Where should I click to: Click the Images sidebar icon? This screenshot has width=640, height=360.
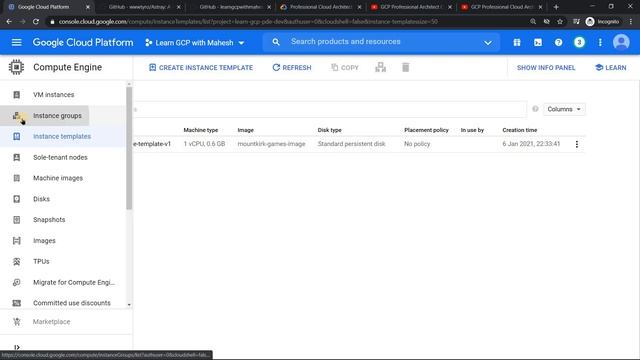(17, 240)
